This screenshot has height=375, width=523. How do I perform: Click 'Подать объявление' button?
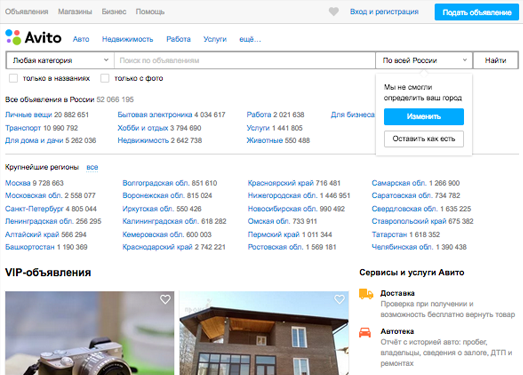tap(477, 12)
